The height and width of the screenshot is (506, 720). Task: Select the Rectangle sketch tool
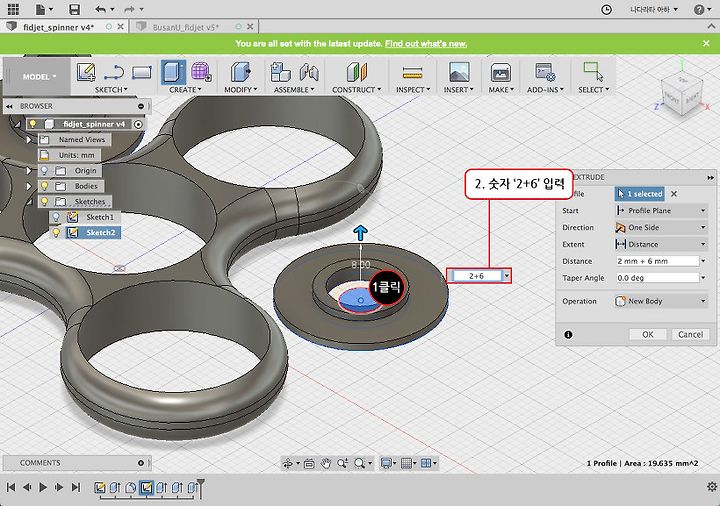click(x=141, y=73)
